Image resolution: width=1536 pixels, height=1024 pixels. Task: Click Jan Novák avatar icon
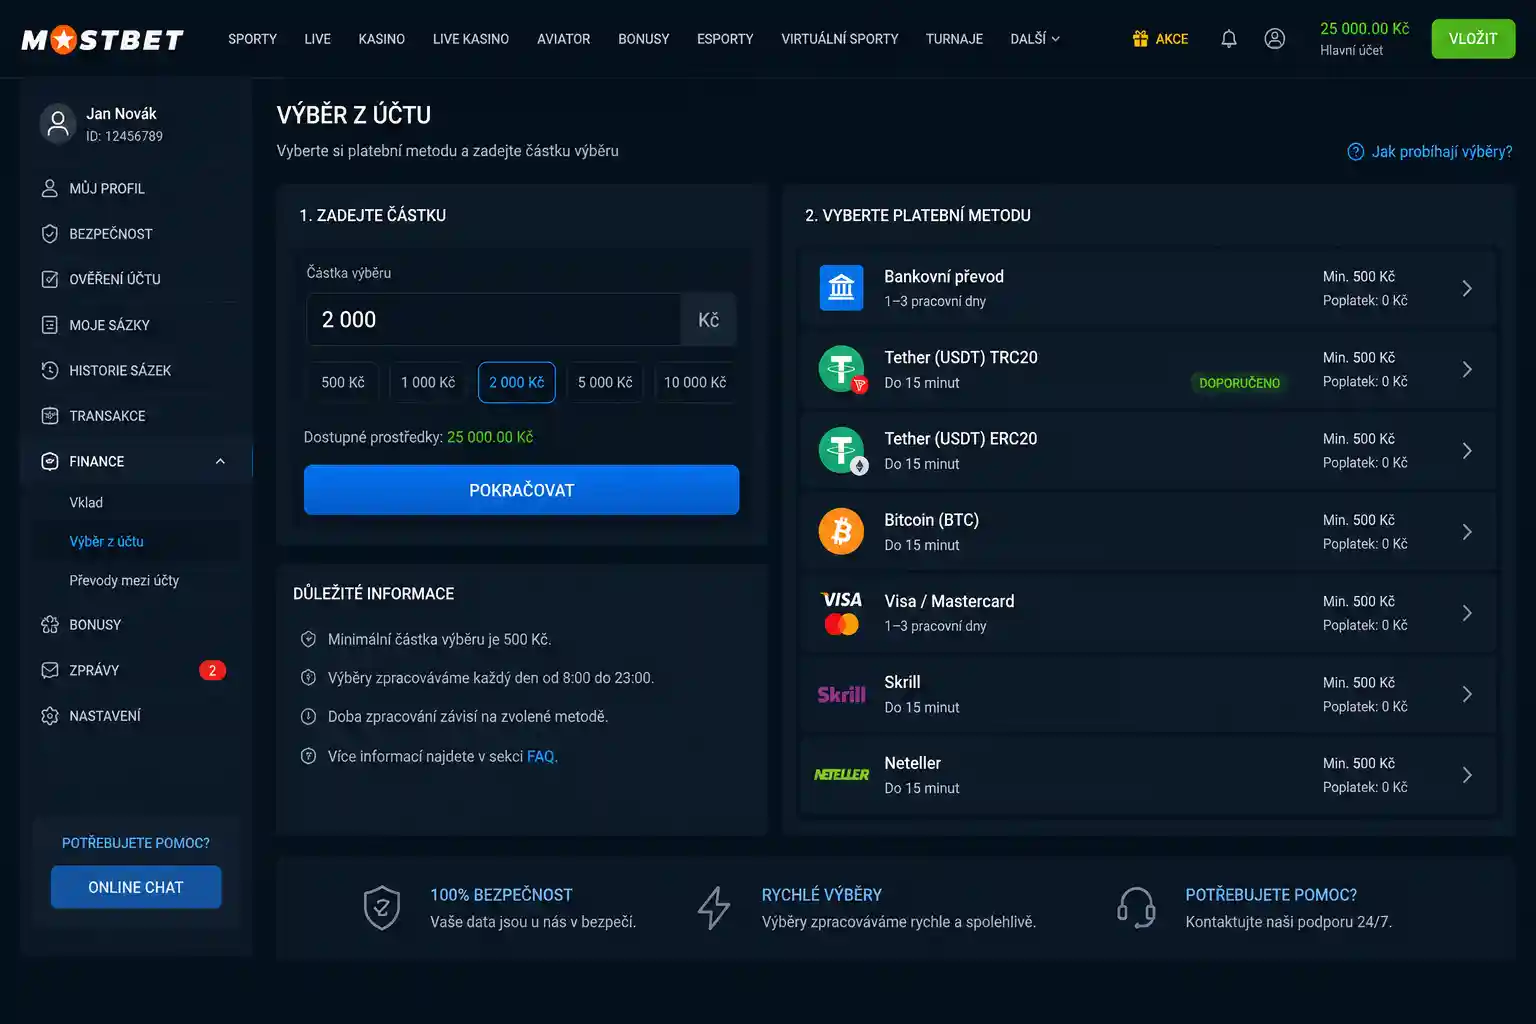coord(58,124)
